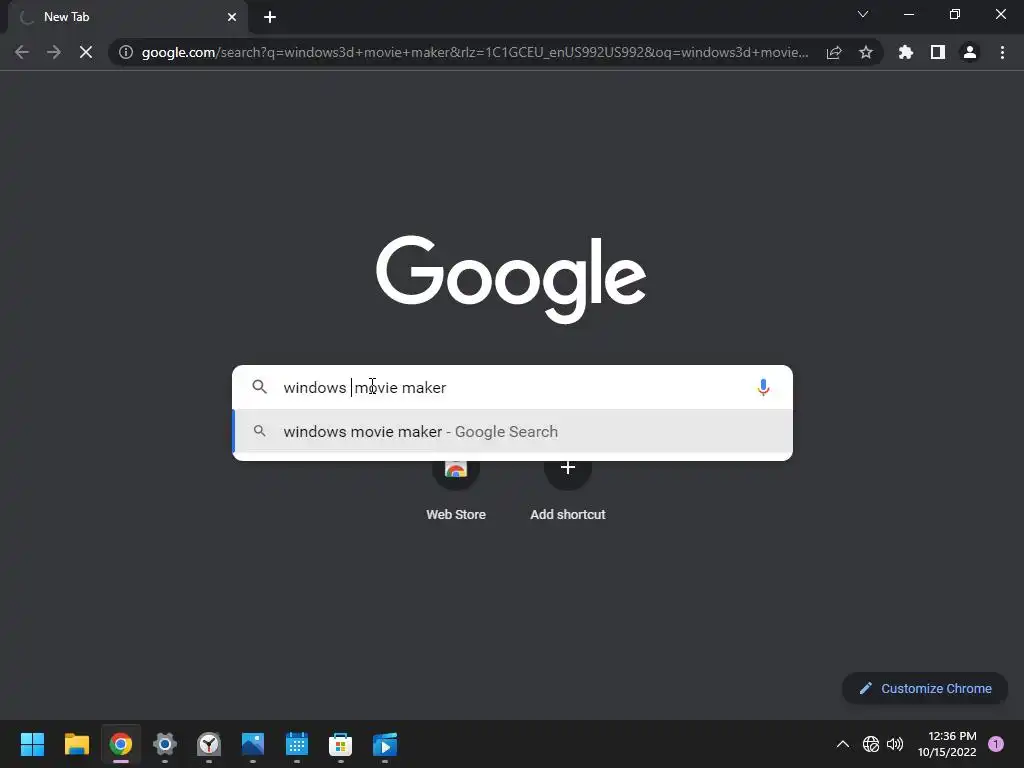Click the magnifier icon in search box
The width and height of the screenshot is (1024, 768).
coord(259,387)
